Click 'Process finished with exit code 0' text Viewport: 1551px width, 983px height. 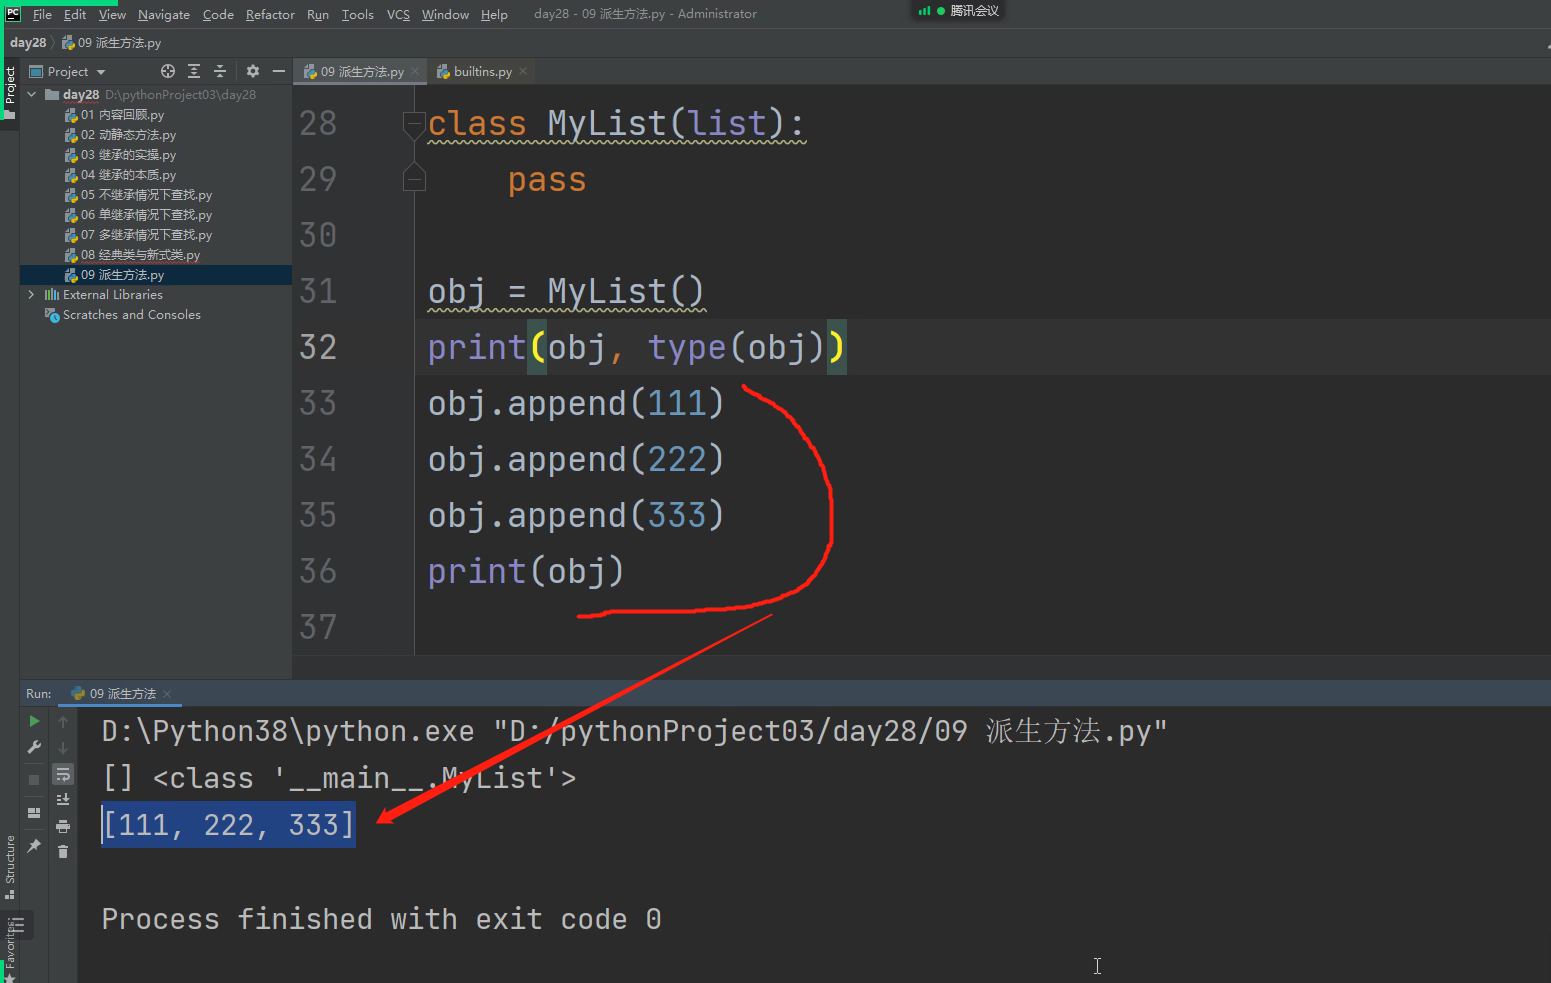click(381, 919)
